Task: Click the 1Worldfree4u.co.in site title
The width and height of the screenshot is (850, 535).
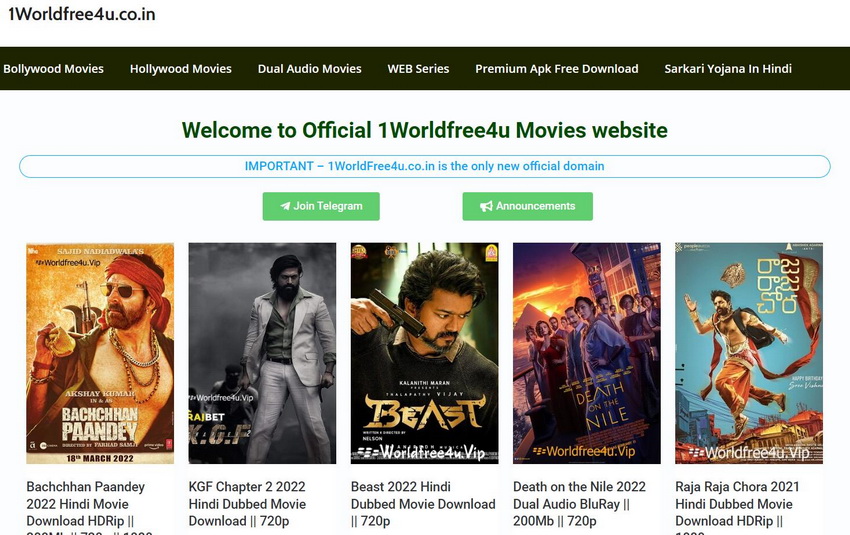Action: pyautogui.click(x=82, y=15)
